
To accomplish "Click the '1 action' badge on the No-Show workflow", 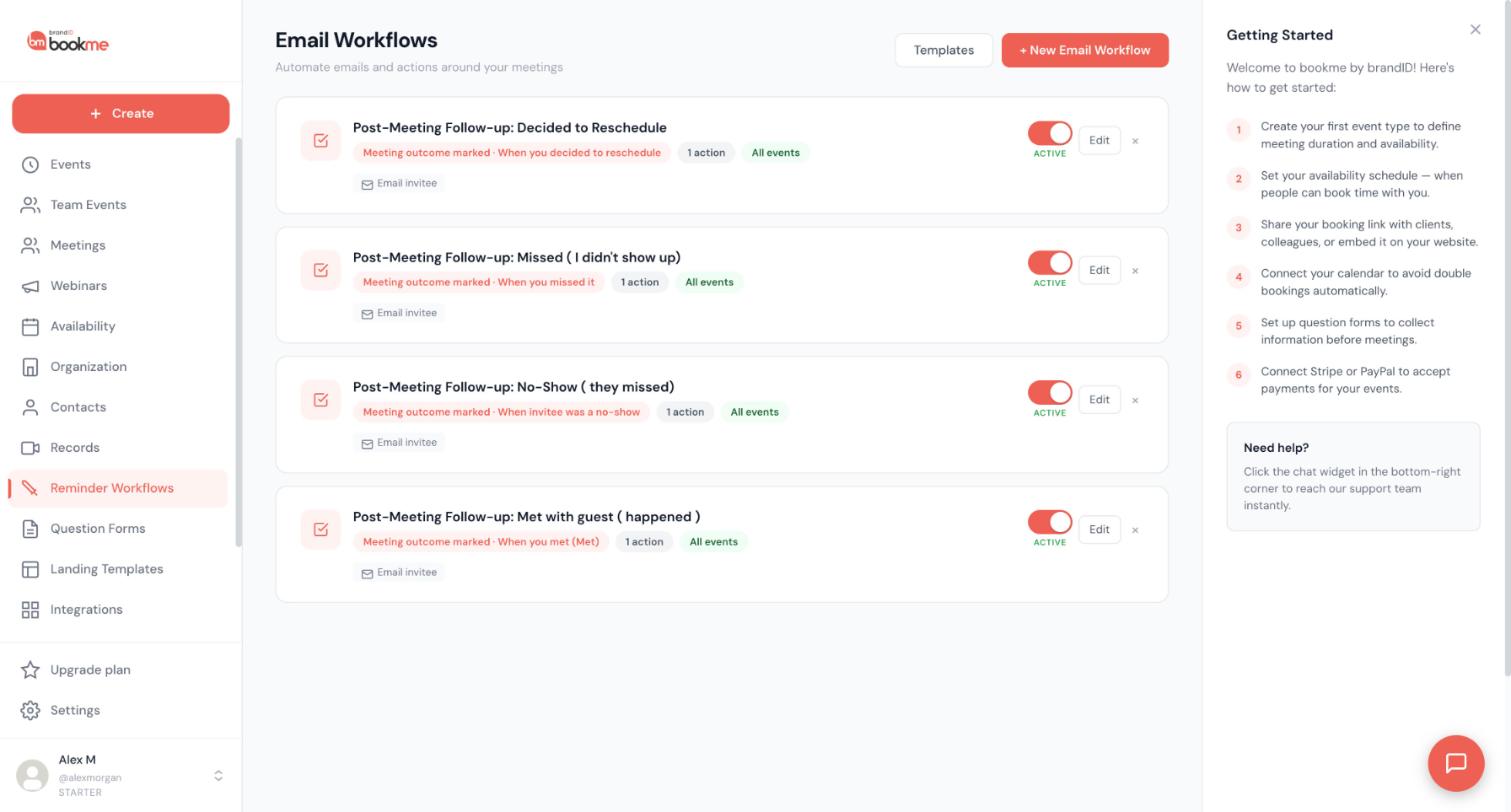I will point(685,412).
